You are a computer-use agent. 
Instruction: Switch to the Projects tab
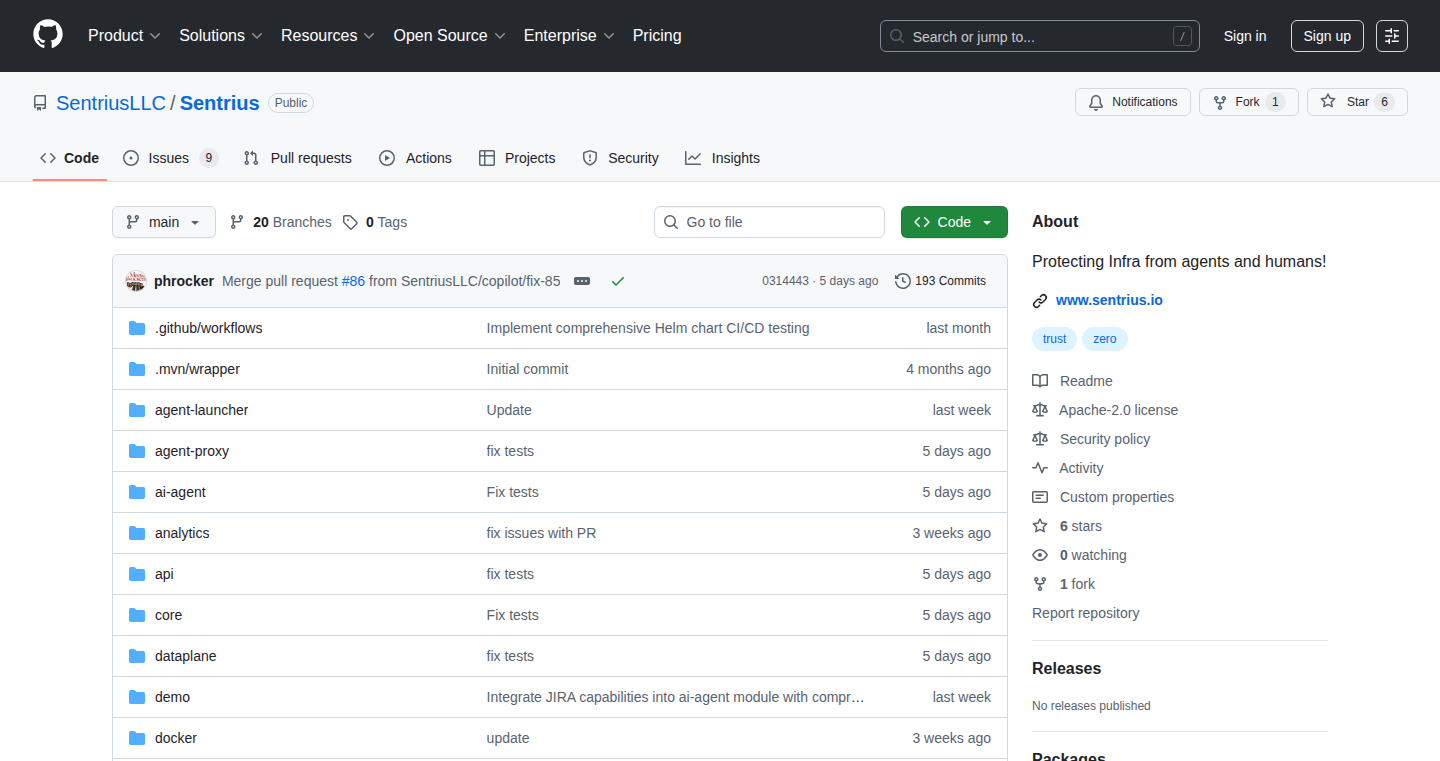click(517, 158)
